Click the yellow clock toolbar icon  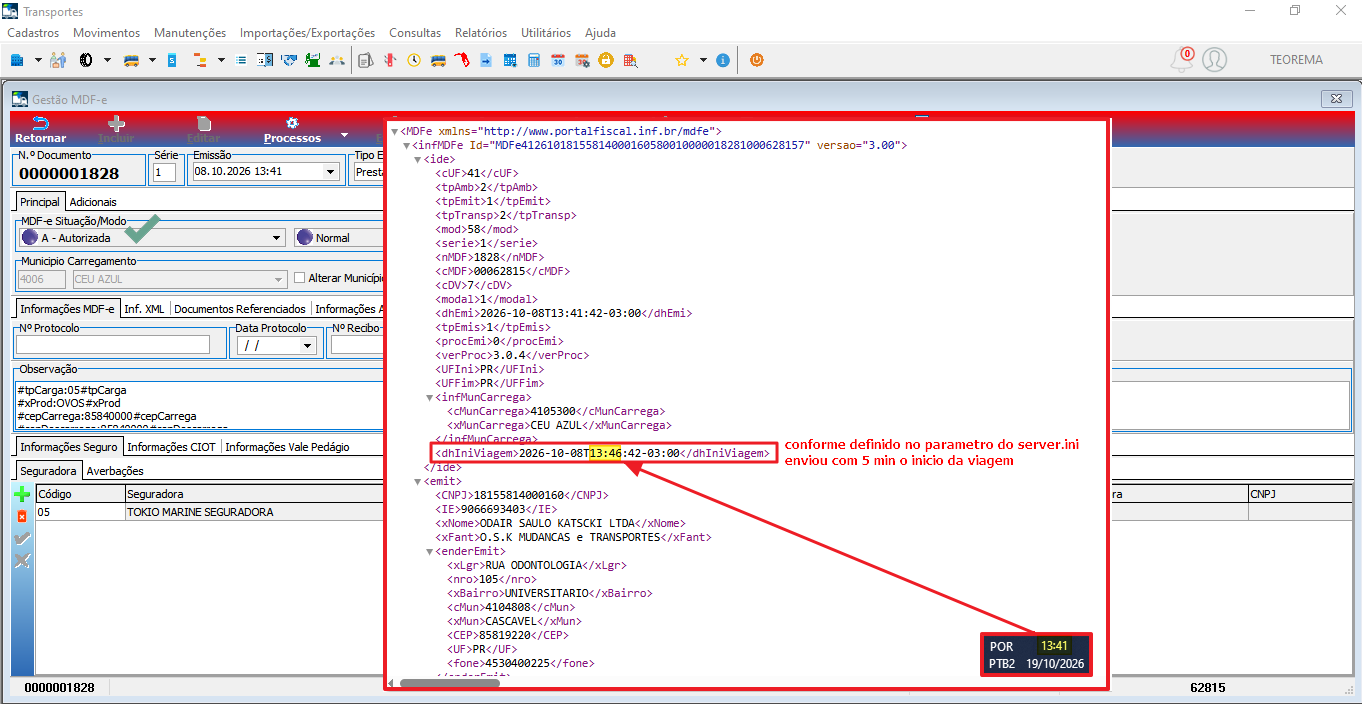click(414, 60)
